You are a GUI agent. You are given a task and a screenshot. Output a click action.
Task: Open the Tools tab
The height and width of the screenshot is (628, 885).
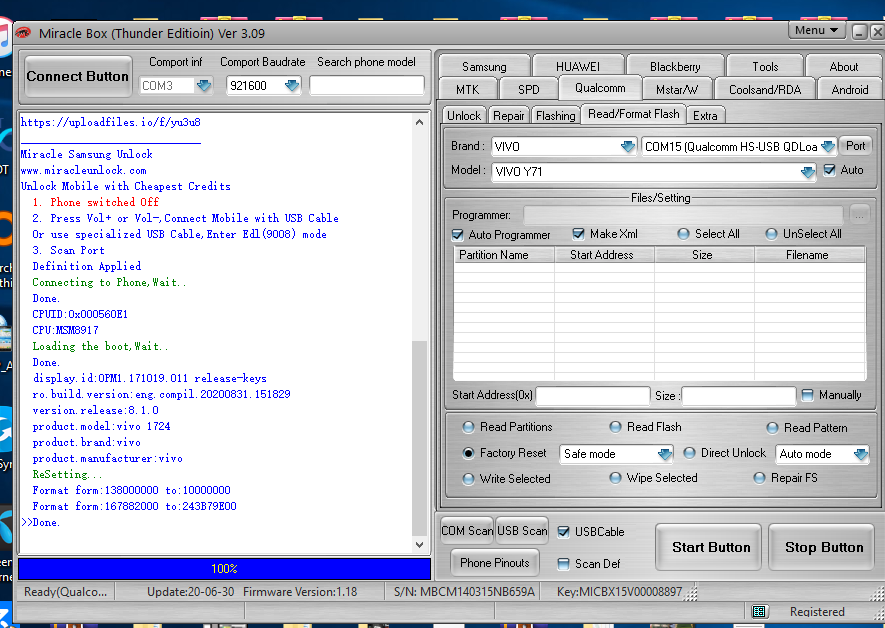pos(765,67)
